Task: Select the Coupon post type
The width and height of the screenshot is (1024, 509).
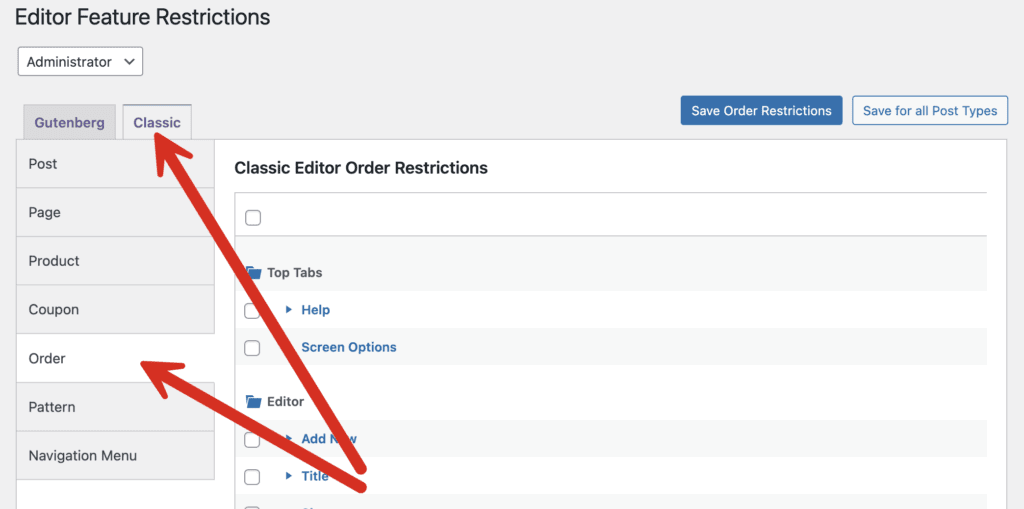Action: point(116,309)
